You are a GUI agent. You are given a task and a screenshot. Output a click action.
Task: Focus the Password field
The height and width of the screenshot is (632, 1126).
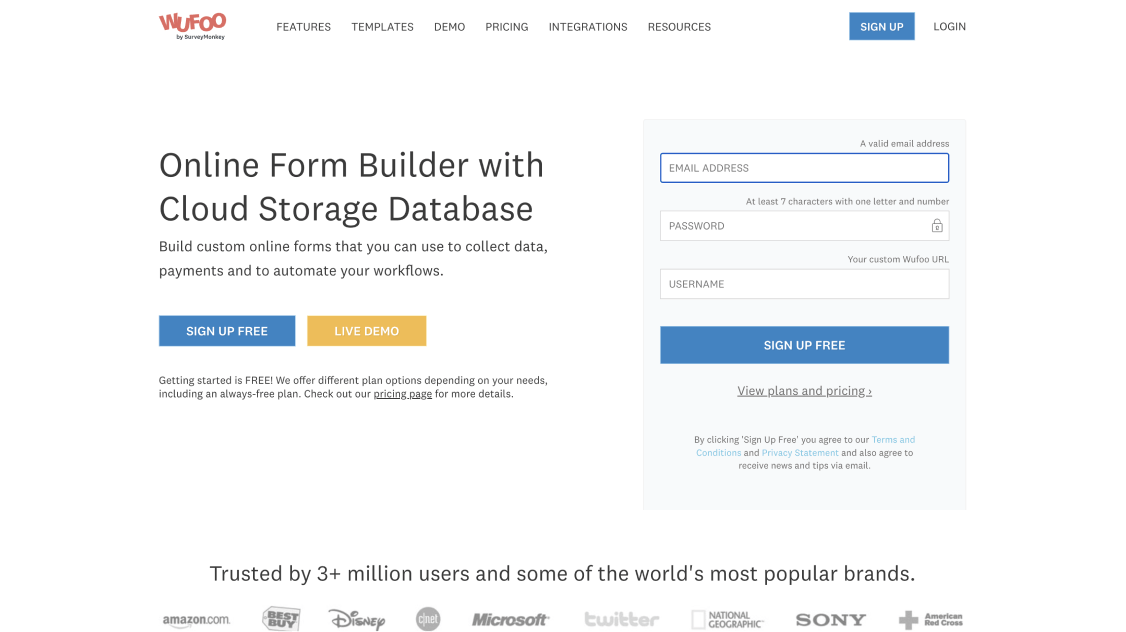click(804, 226)
